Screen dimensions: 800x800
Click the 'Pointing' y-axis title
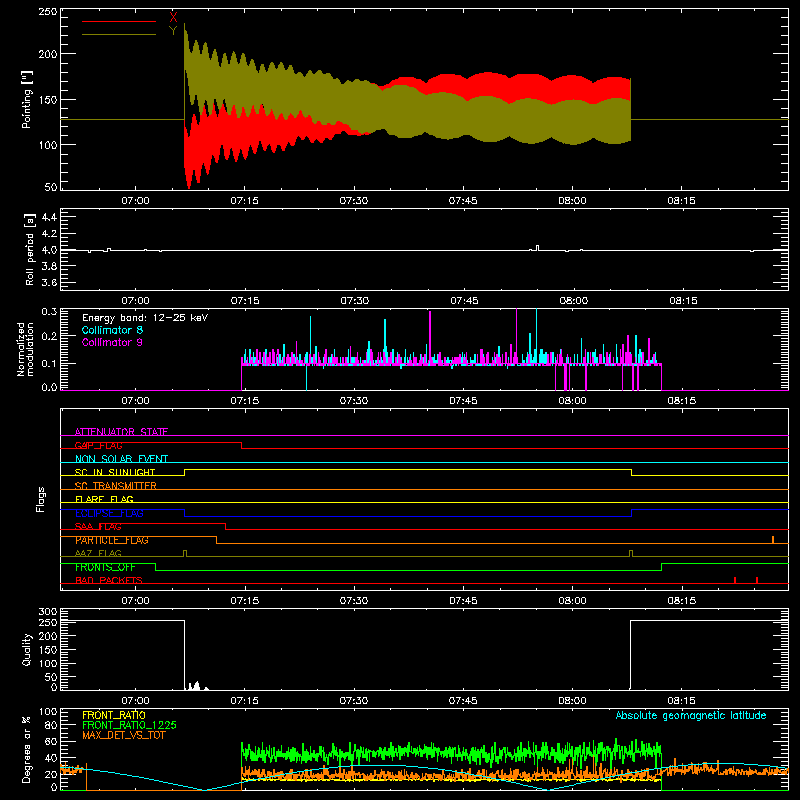coord(27,99)
